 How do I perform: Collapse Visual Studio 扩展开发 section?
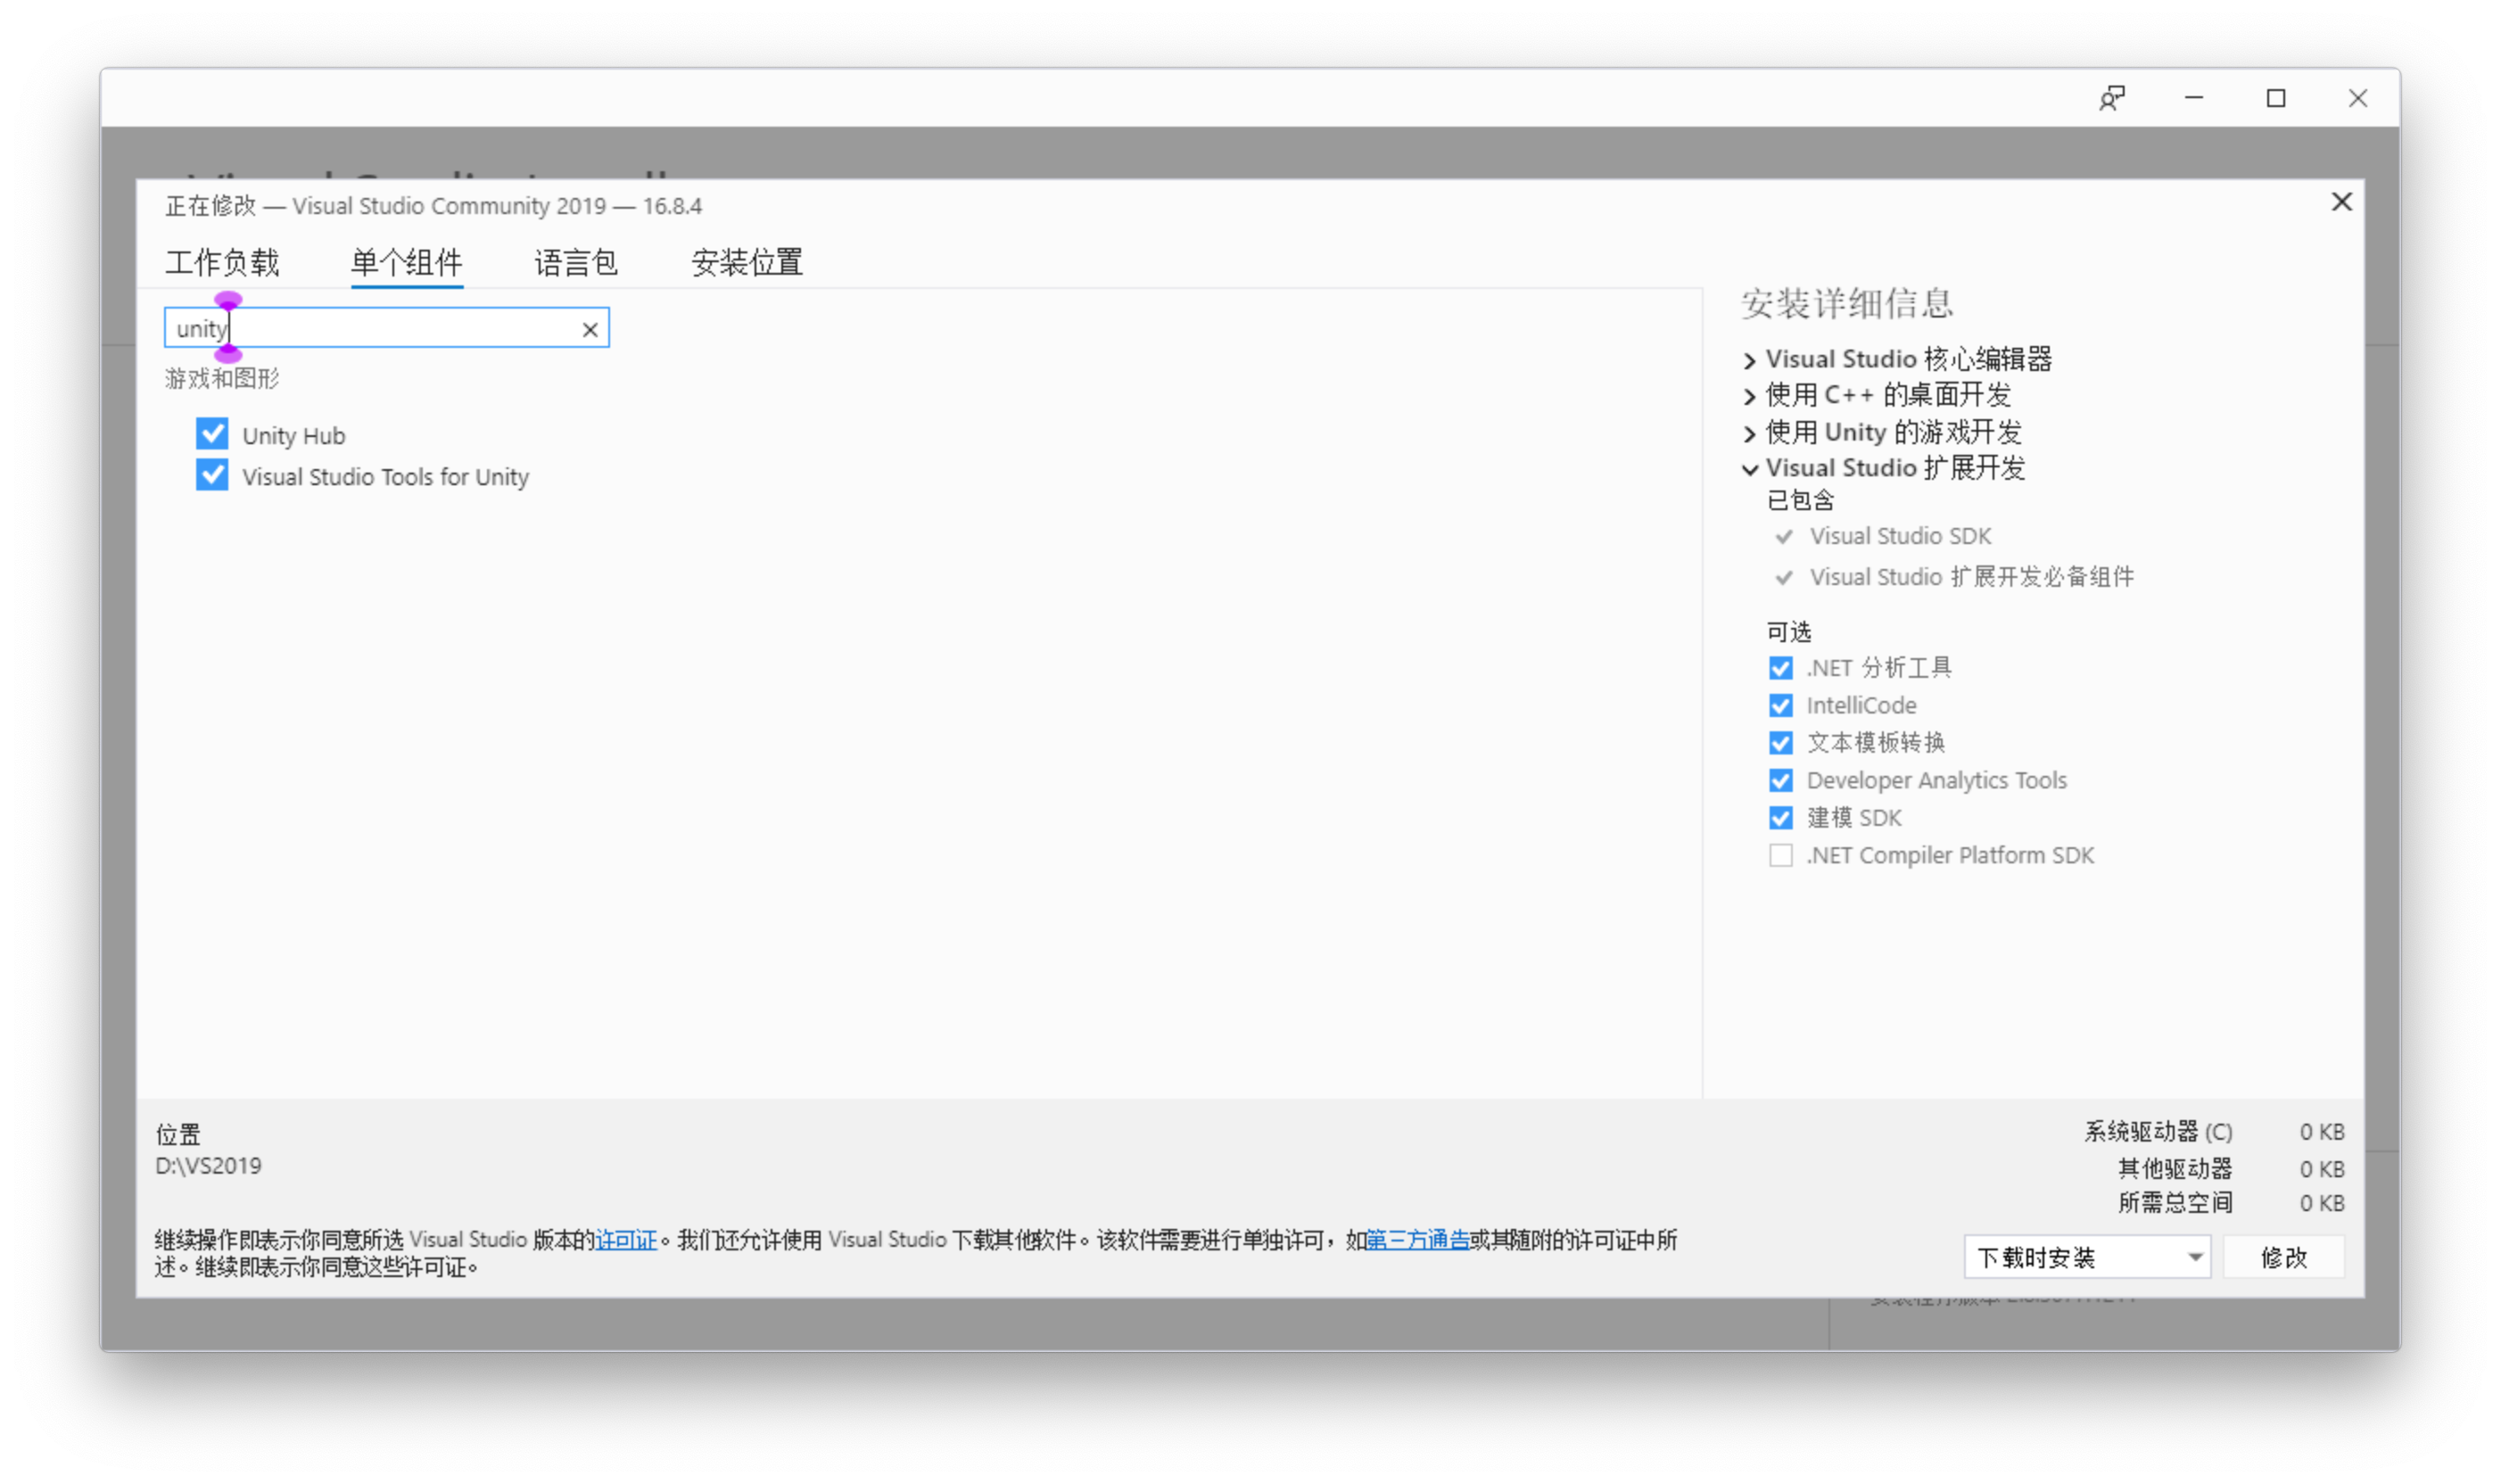1749,468
